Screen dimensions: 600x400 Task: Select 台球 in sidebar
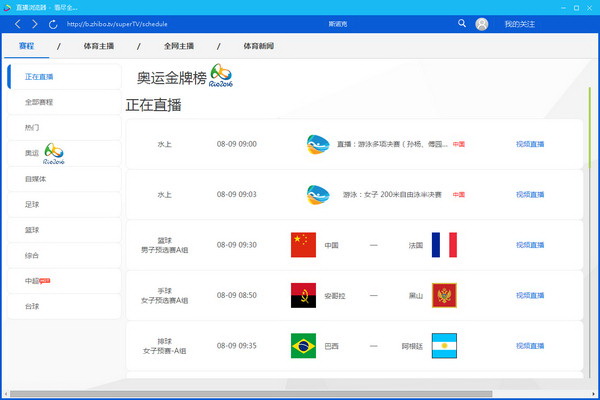pyautogui.click(x=64, y=306)
